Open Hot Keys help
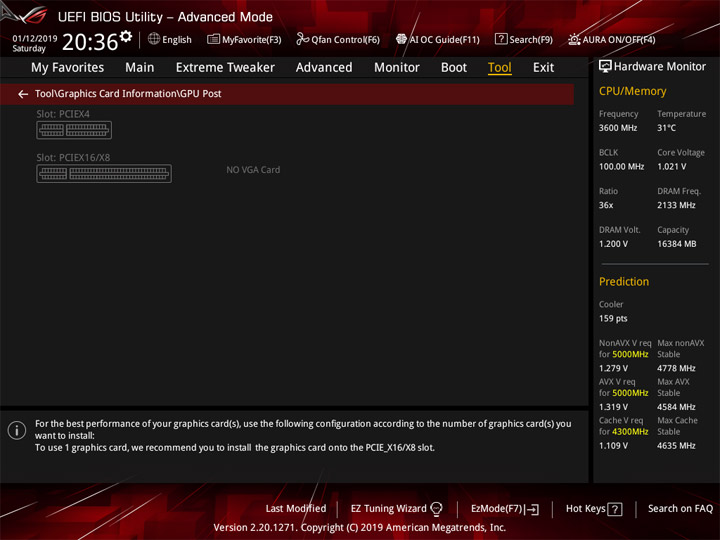The height and width of the screenshot is (540, 720). click(585, 509)
